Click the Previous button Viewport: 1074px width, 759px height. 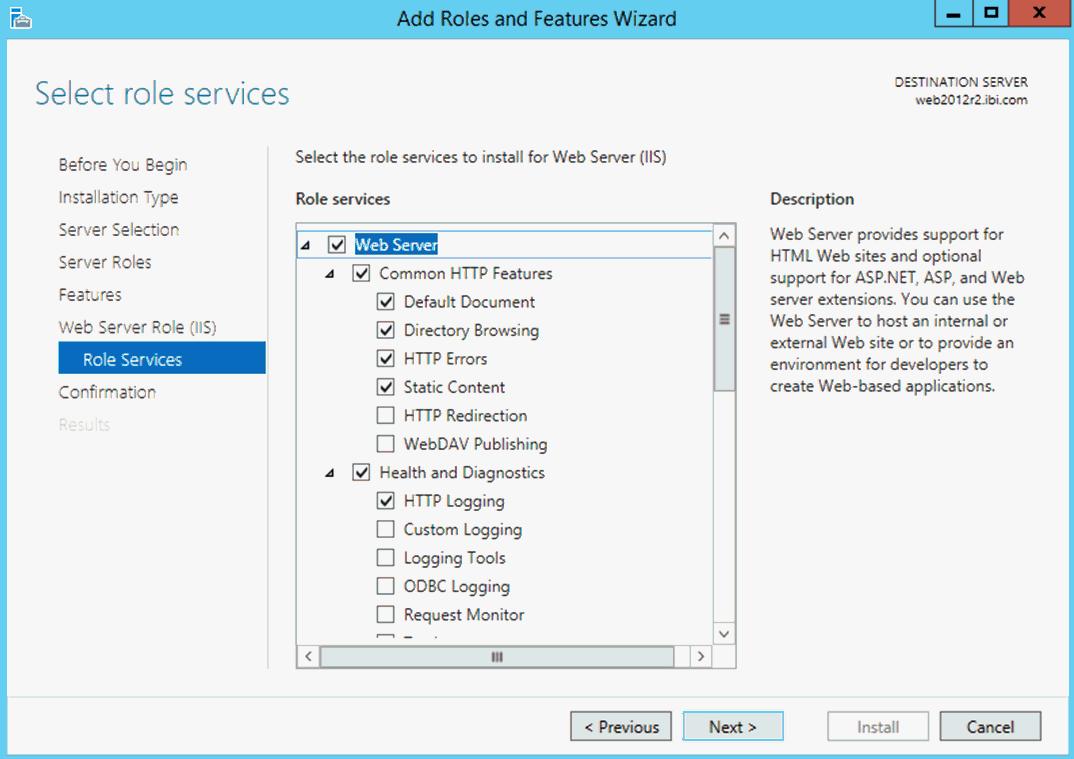click(621, 726)
